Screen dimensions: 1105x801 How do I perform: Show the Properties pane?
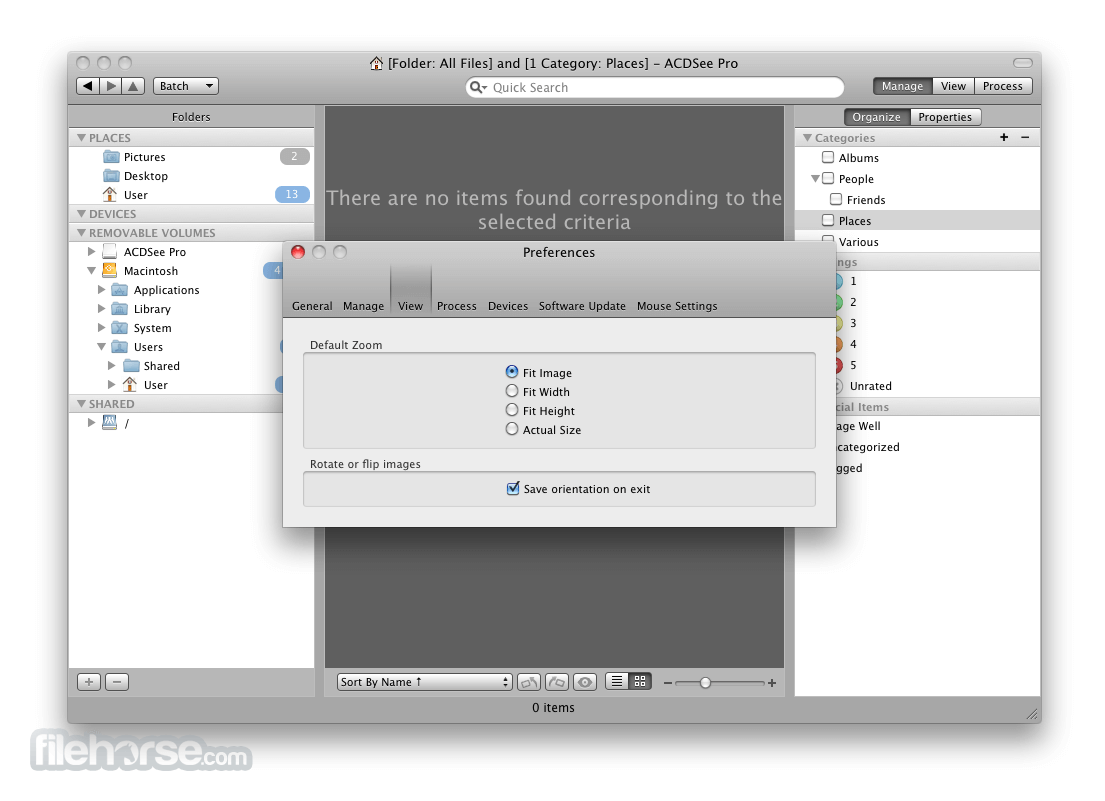pyautogui.click(x=945, y=117)
